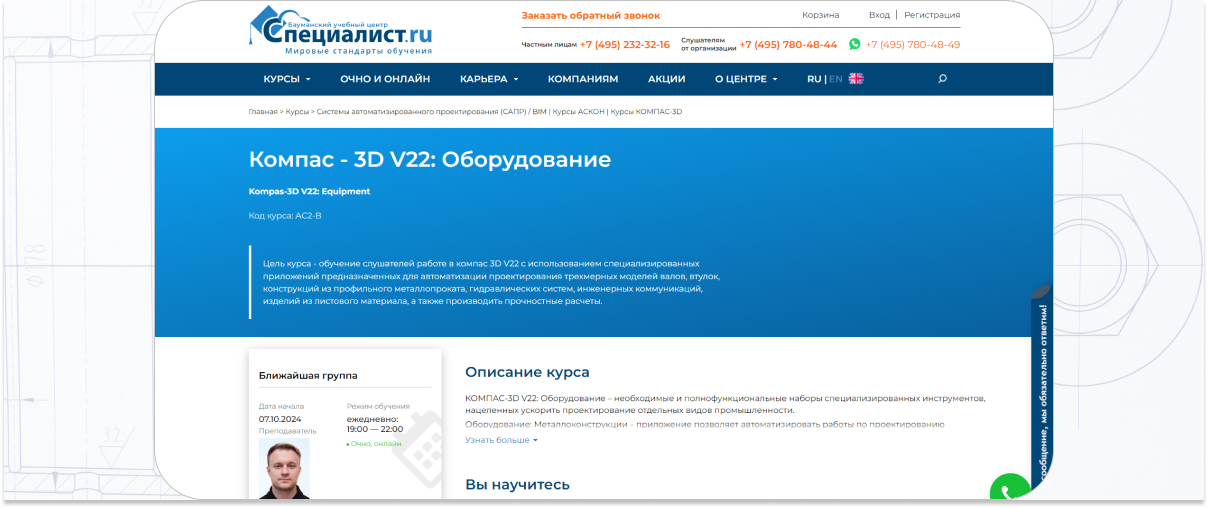The width and height of the screenshot is (1208, 508).
Task: Open Курсы breadcrumb after Главная
Action: (297, 112)
